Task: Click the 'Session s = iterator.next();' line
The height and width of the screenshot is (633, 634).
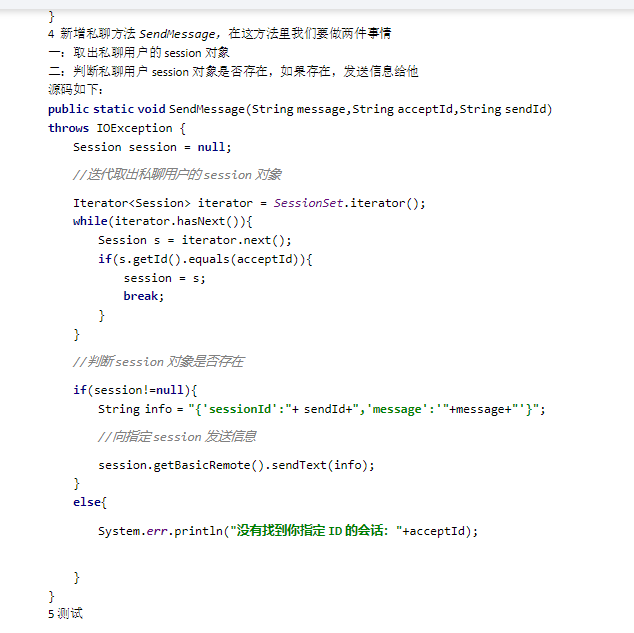Action: pyautogui.click(x=195, y=240)
